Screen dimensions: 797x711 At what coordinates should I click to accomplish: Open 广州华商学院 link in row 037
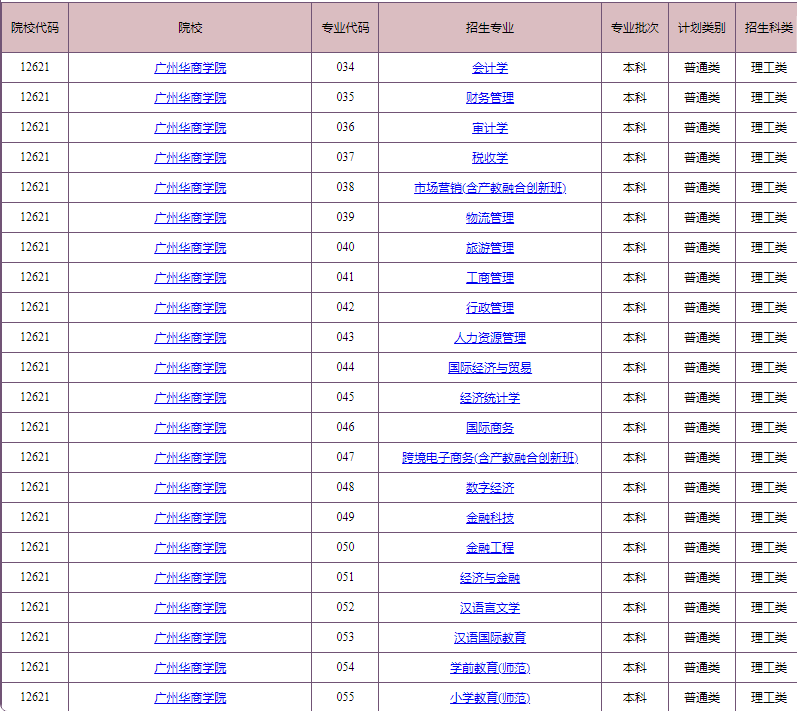(x=190, y=158)
